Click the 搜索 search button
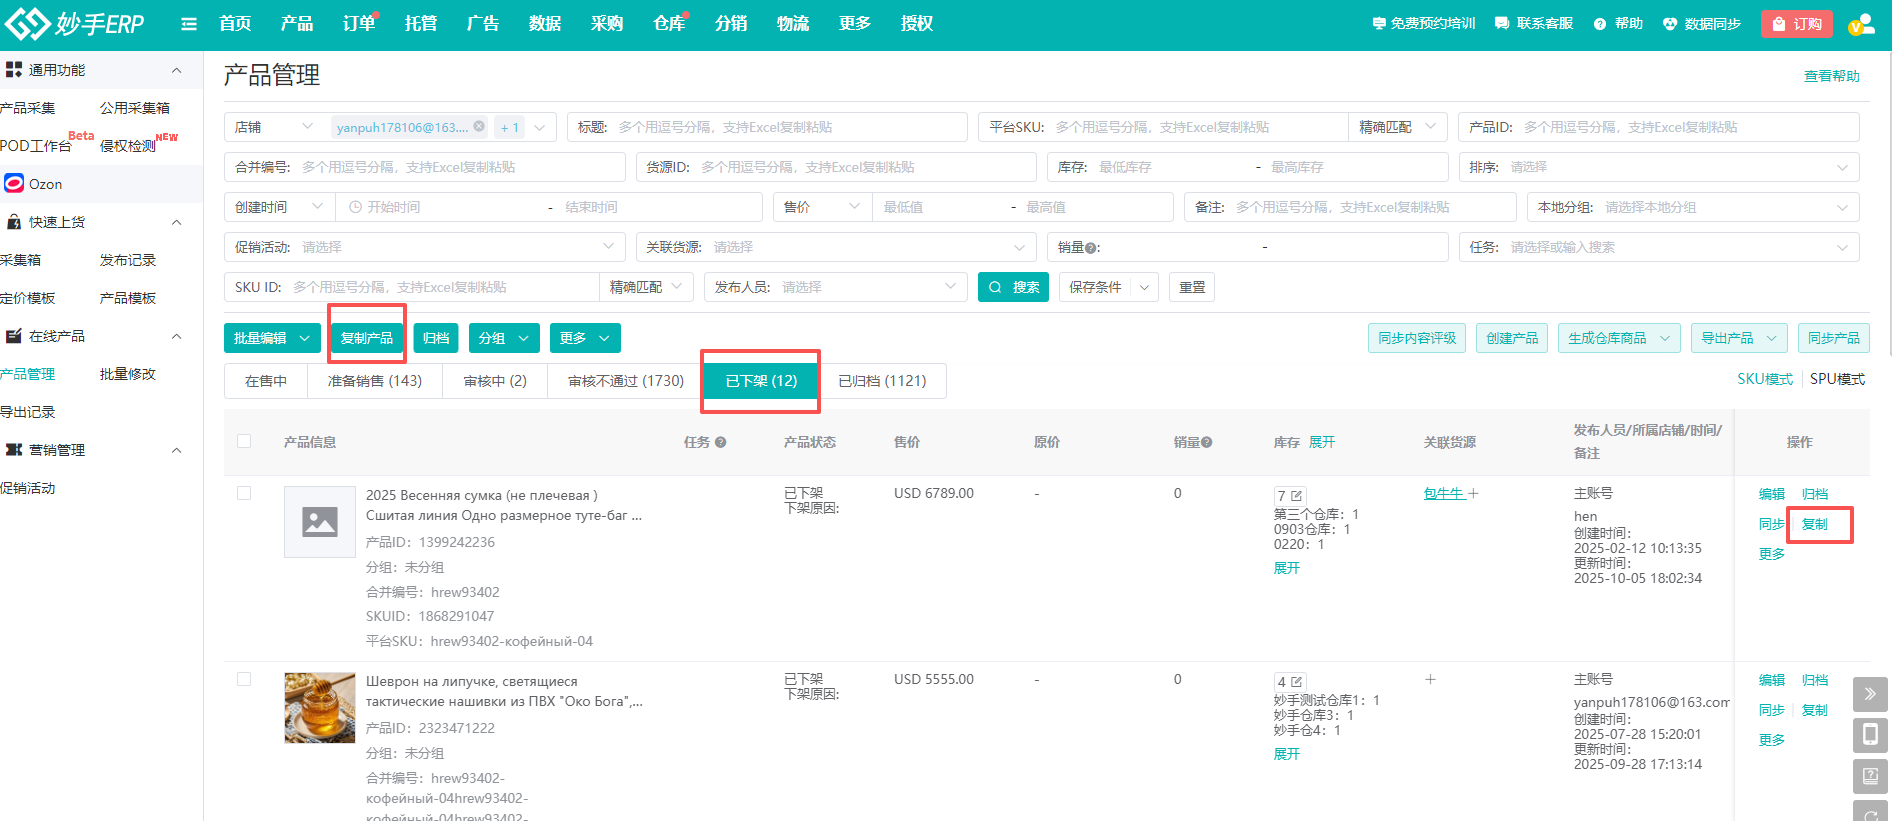Image resolution: width=1892 pixels, height=821 pixels. 1013,287
